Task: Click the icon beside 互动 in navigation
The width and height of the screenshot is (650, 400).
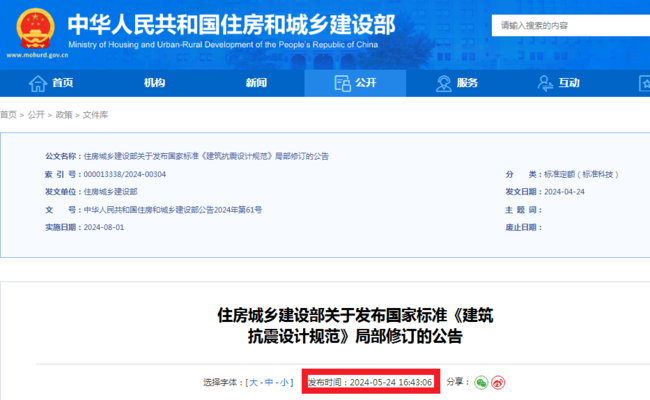Action: (544, 83)
